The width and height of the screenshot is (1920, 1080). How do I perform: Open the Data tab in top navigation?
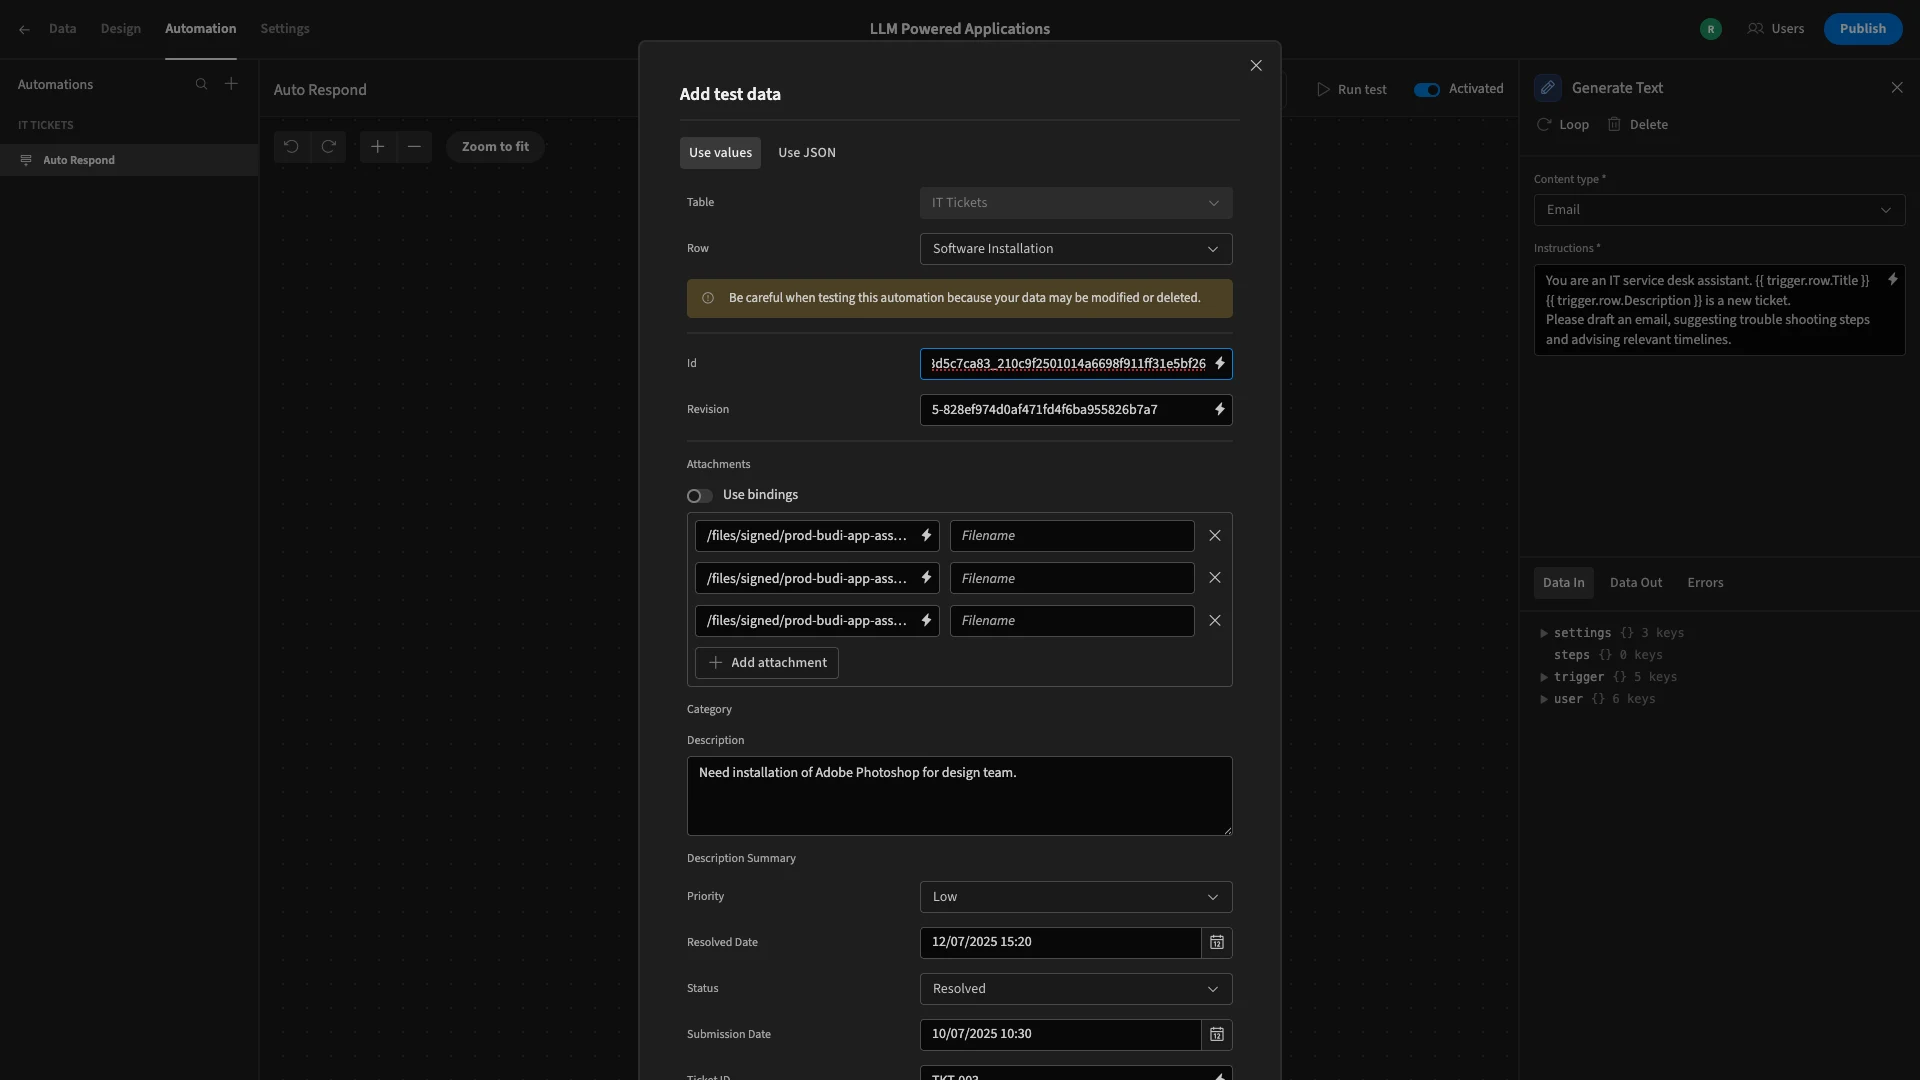pos(63,29)
